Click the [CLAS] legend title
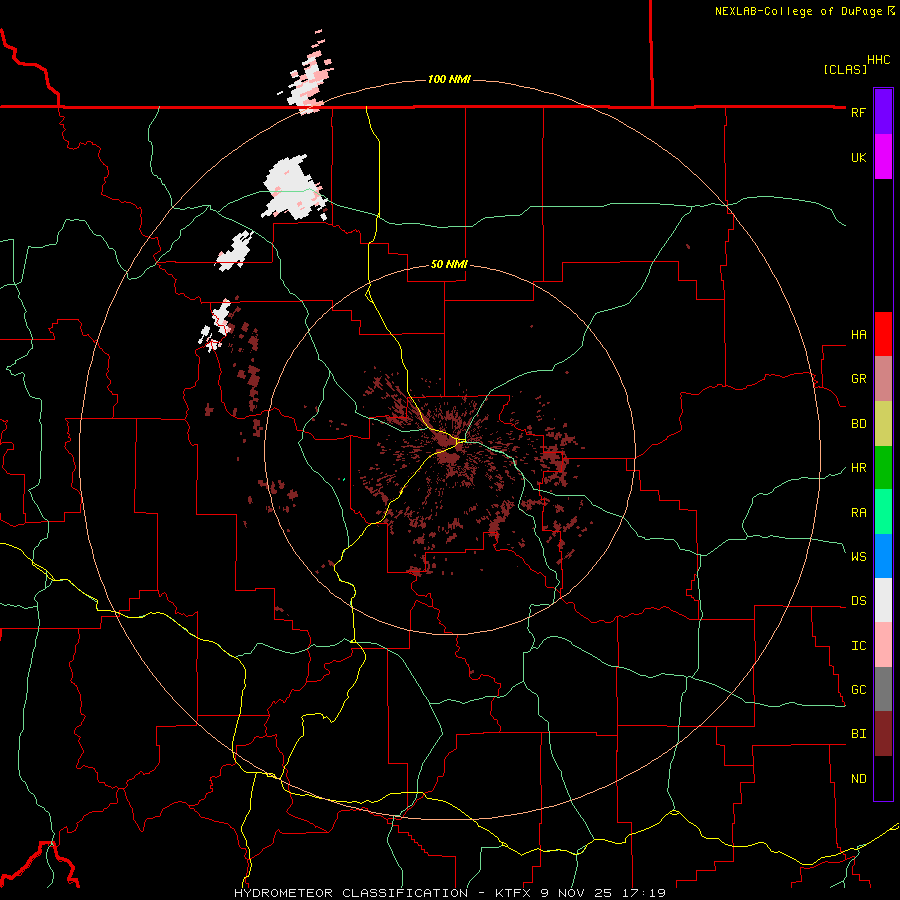Screen dimensions: 900x900 pyautogui.click(x=845, y=69)
